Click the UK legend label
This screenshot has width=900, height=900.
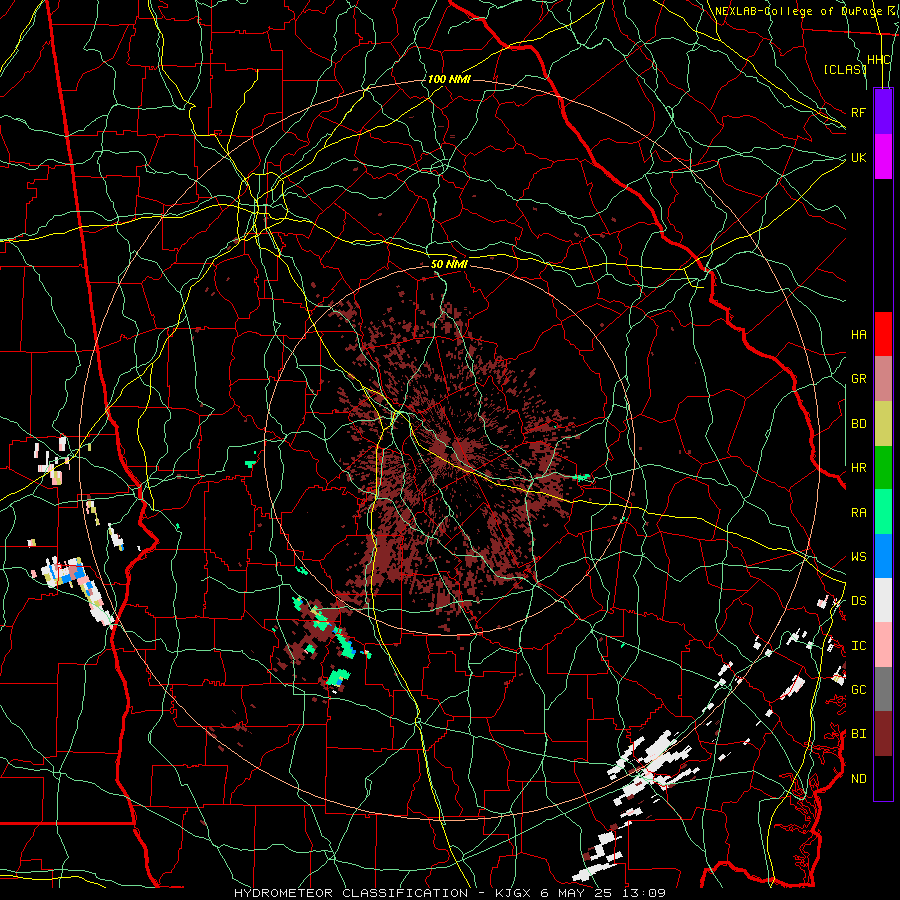tap(858, 157)
